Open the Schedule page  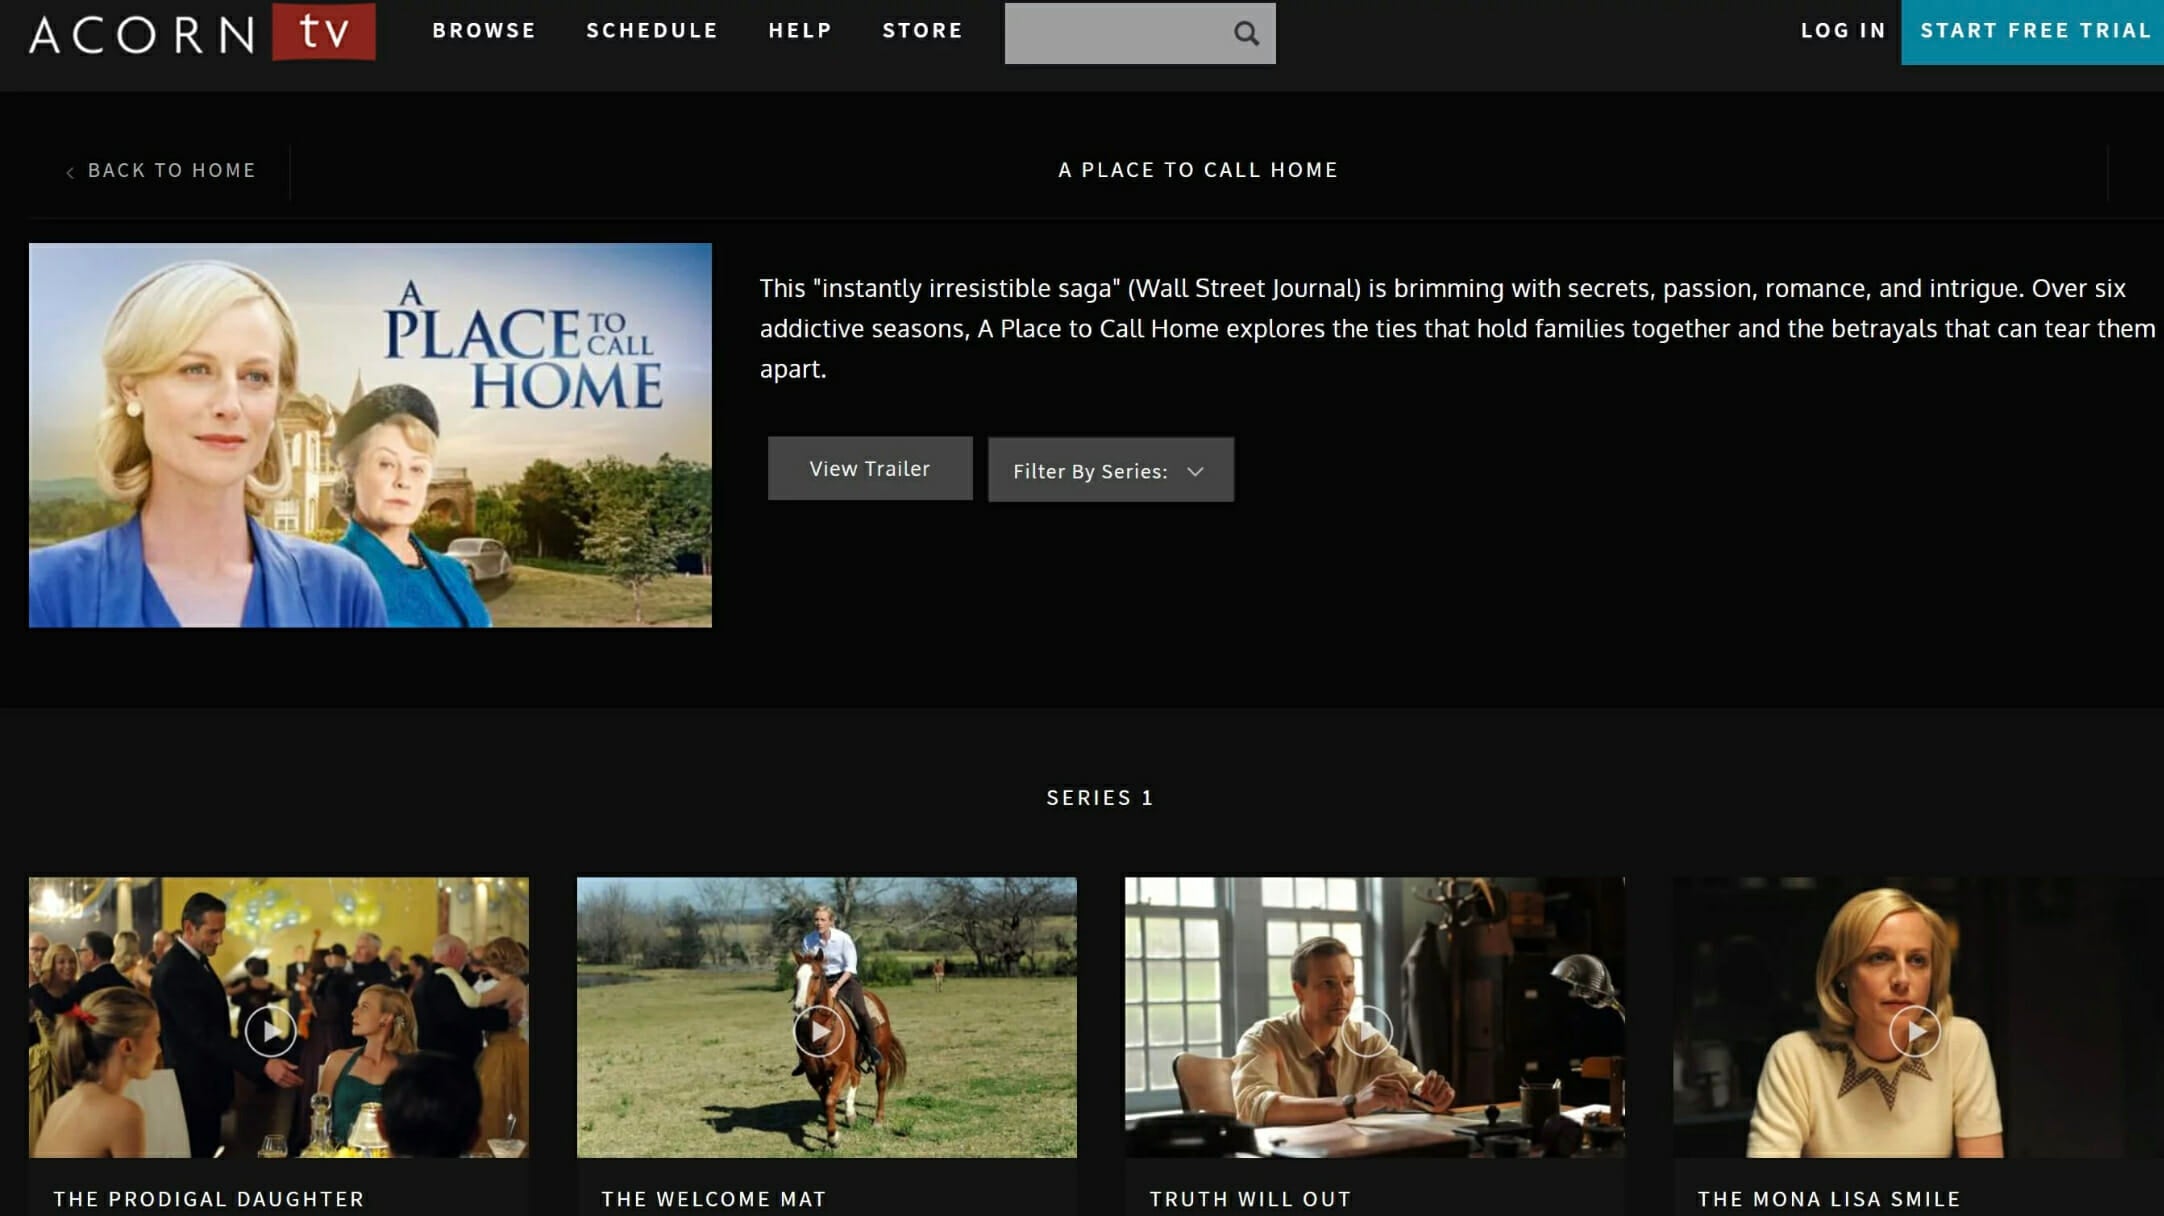point(652,31)
